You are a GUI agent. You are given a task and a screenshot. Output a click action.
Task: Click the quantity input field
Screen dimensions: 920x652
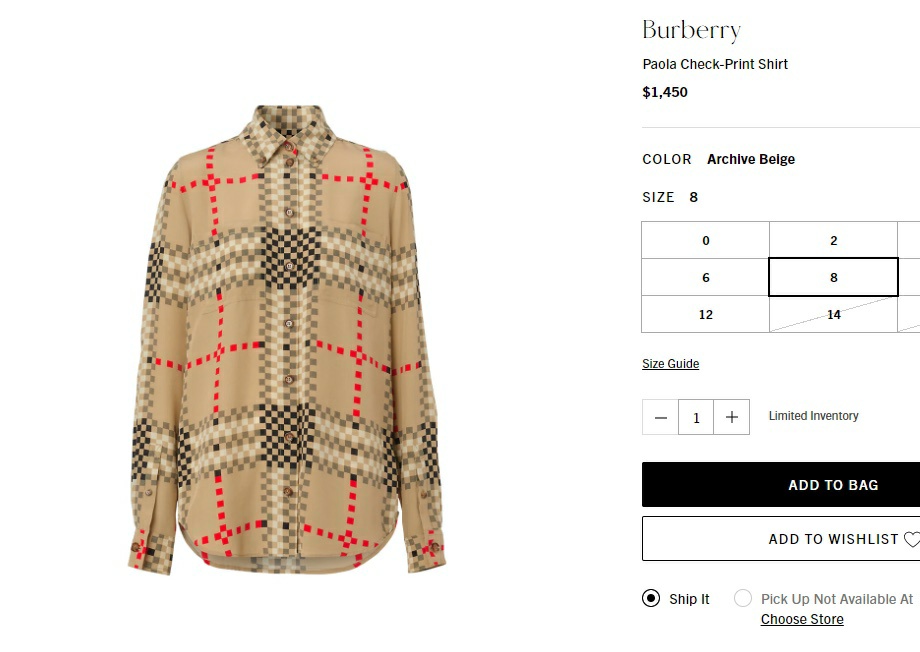696,417
